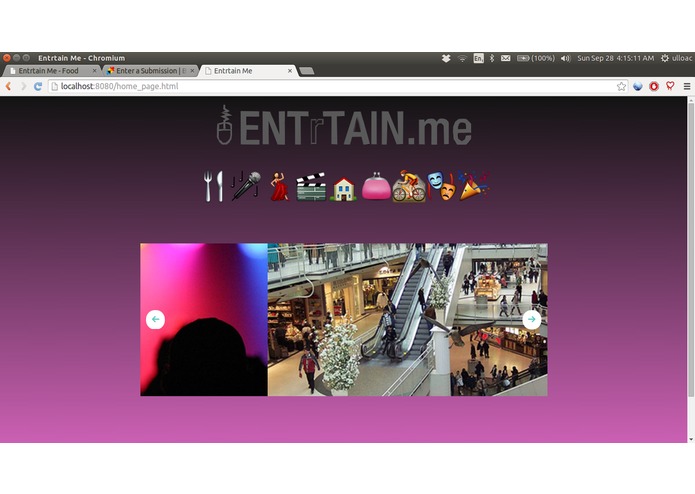Open the theater masks icon
The height and width of the screenshot is (494, 695).
coord(441,186)
